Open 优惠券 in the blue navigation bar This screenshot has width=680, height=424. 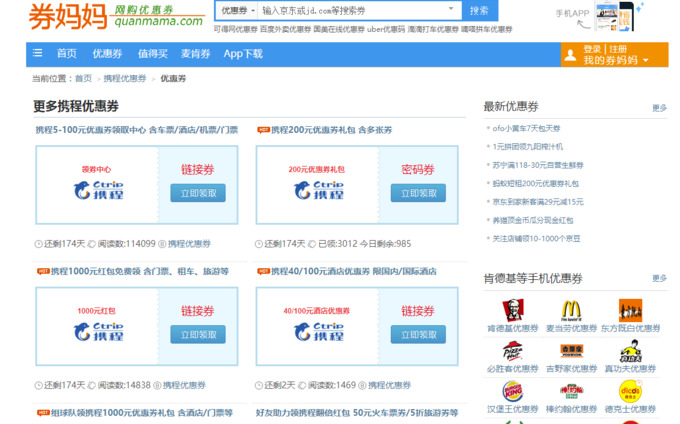coord(107,54)
